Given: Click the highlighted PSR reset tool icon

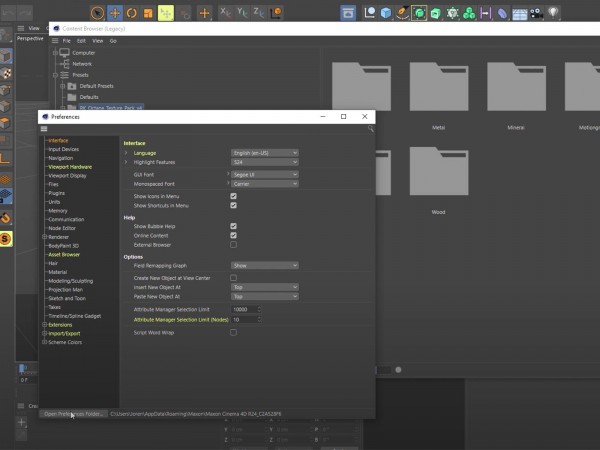Looking at the screenshot, I should click(166, 13).
